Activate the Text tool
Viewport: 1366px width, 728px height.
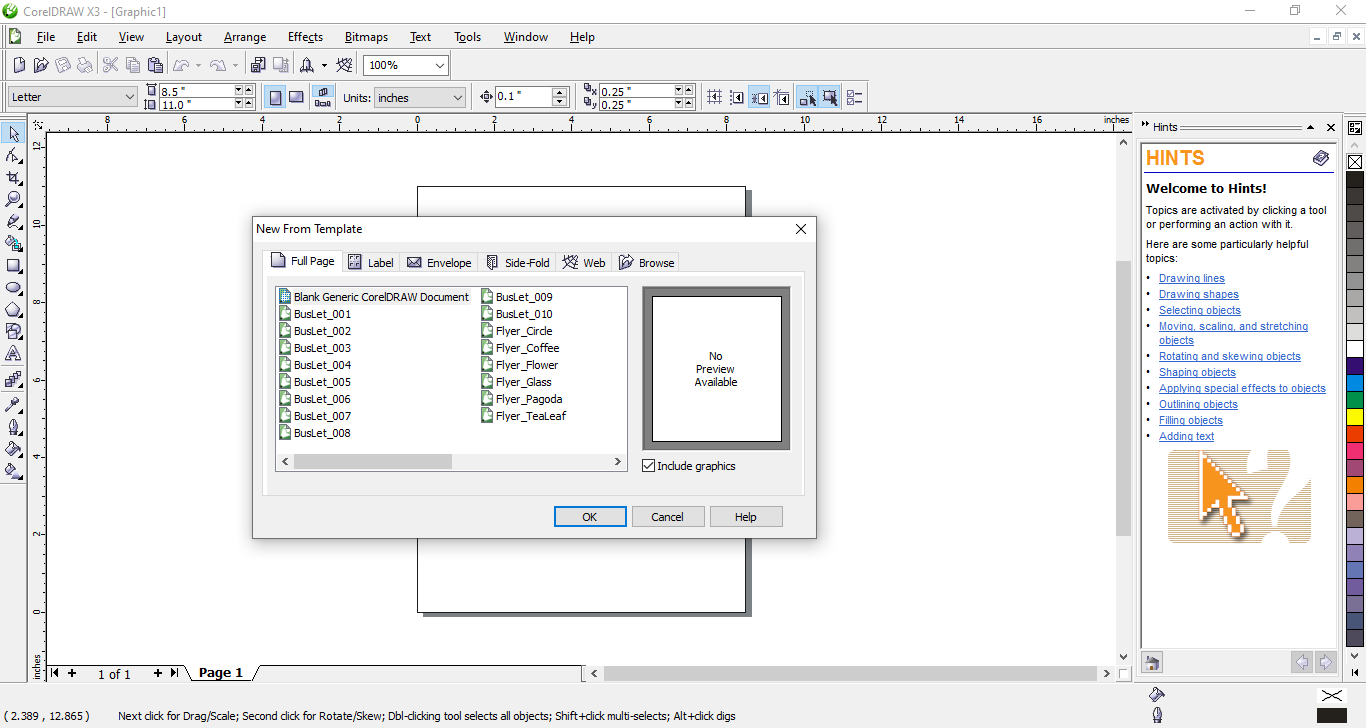click(14, 354)
